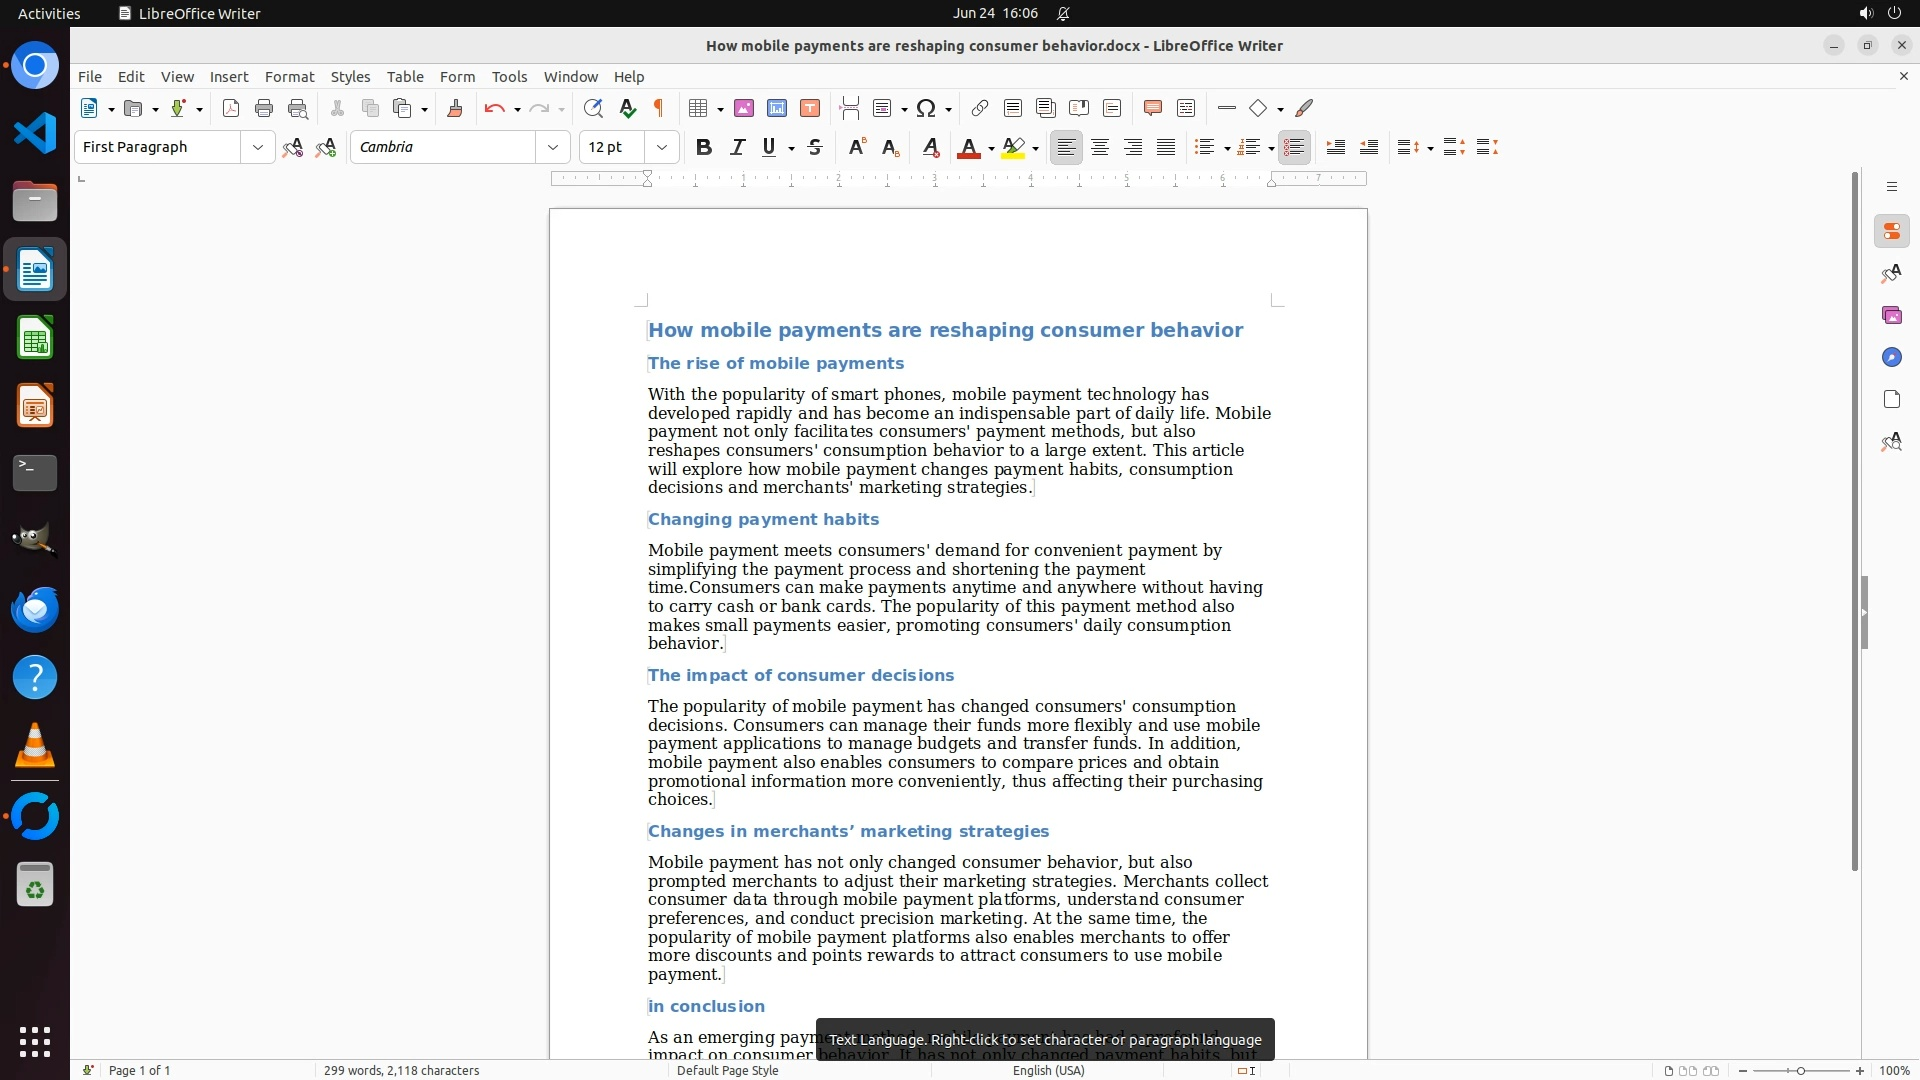Open the Format menu
Viewport: 1920px width, 1080px height.
(x=289, y=77)
